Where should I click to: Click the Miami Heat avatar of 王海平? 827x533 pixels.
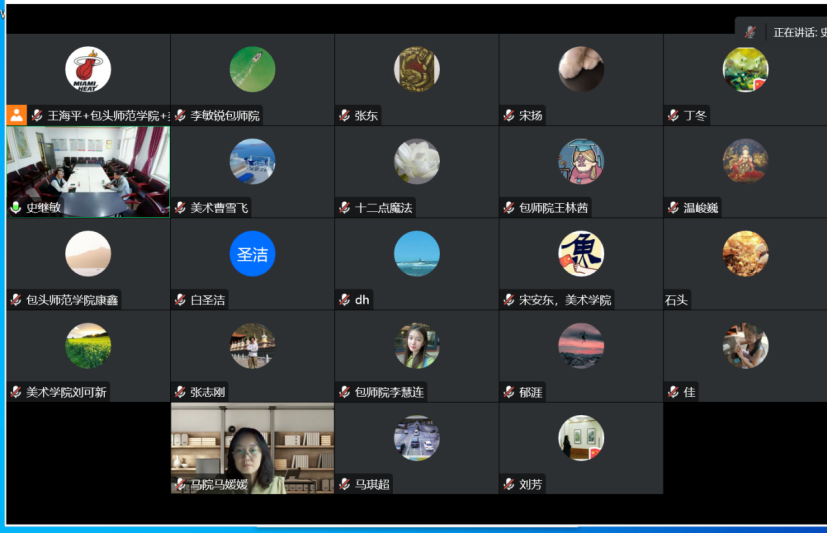88,70
